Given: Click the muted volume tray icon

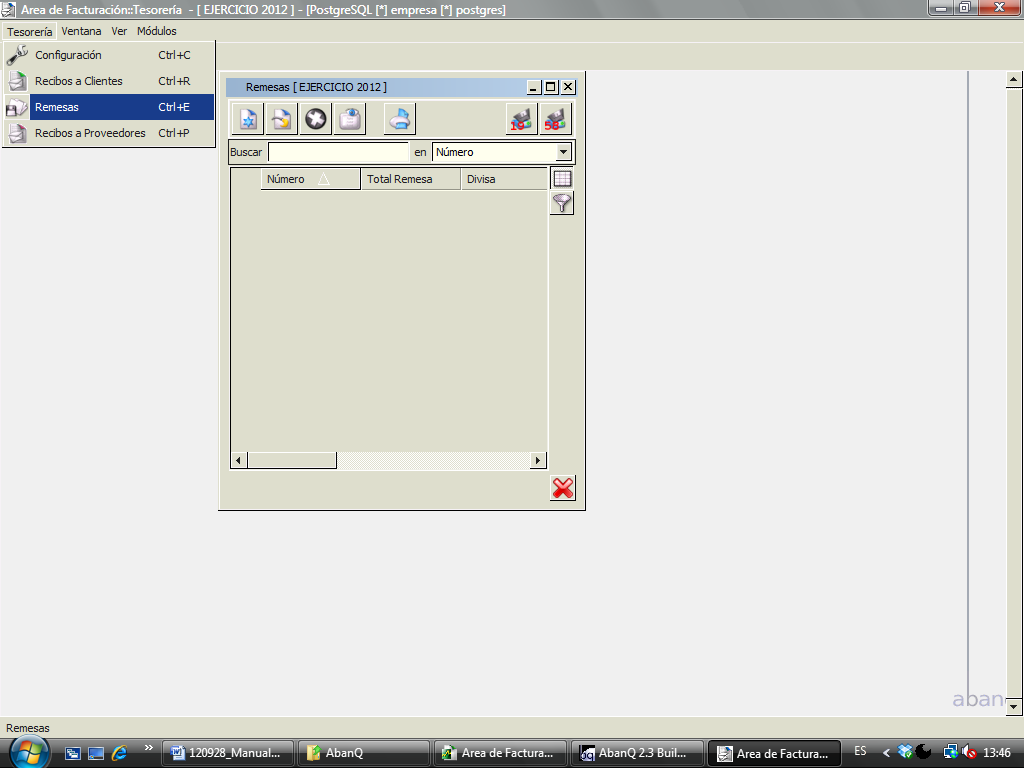Looking at the screenshot, I should [x=969, y=752].
